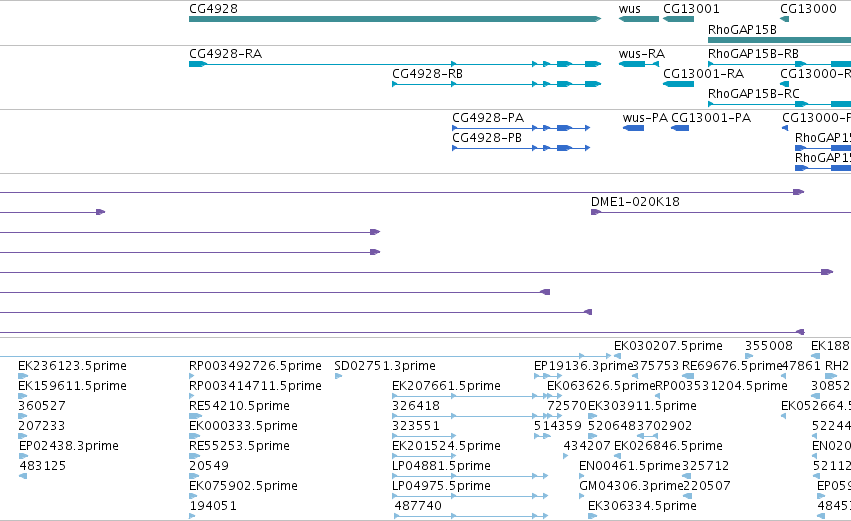This screenshot has width=851, height=521.
Task: Select EST RP003414711.5prime
Action: 255,386
